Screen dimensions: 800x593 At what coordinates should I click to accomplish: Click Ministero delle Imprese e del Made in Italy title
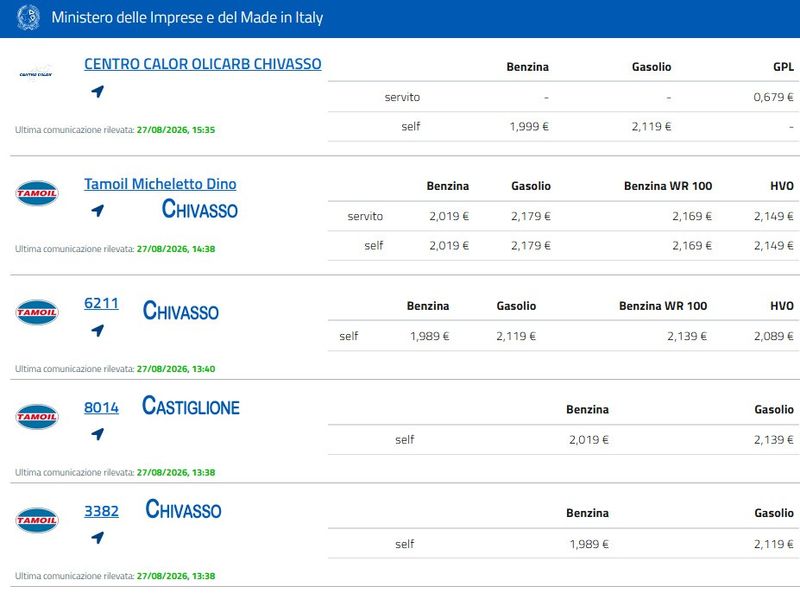point(187,17)
